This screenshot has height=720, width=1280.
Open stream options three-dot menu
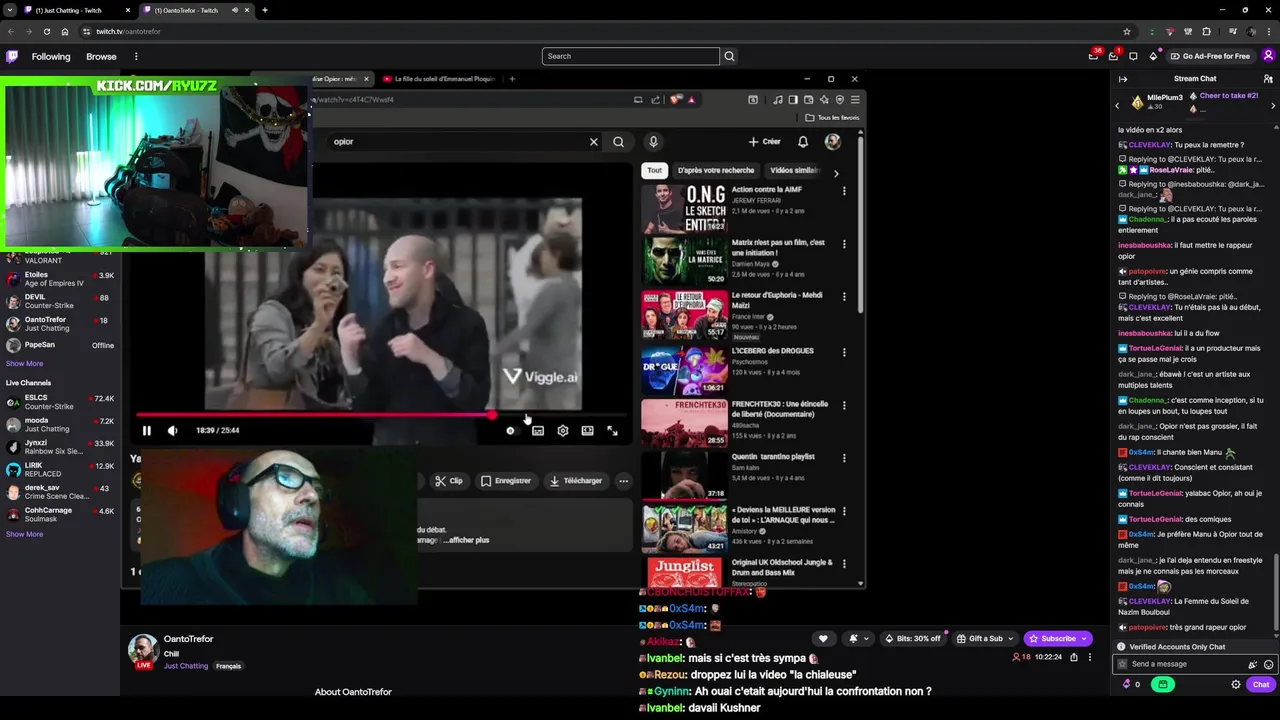coord(1090,657)
